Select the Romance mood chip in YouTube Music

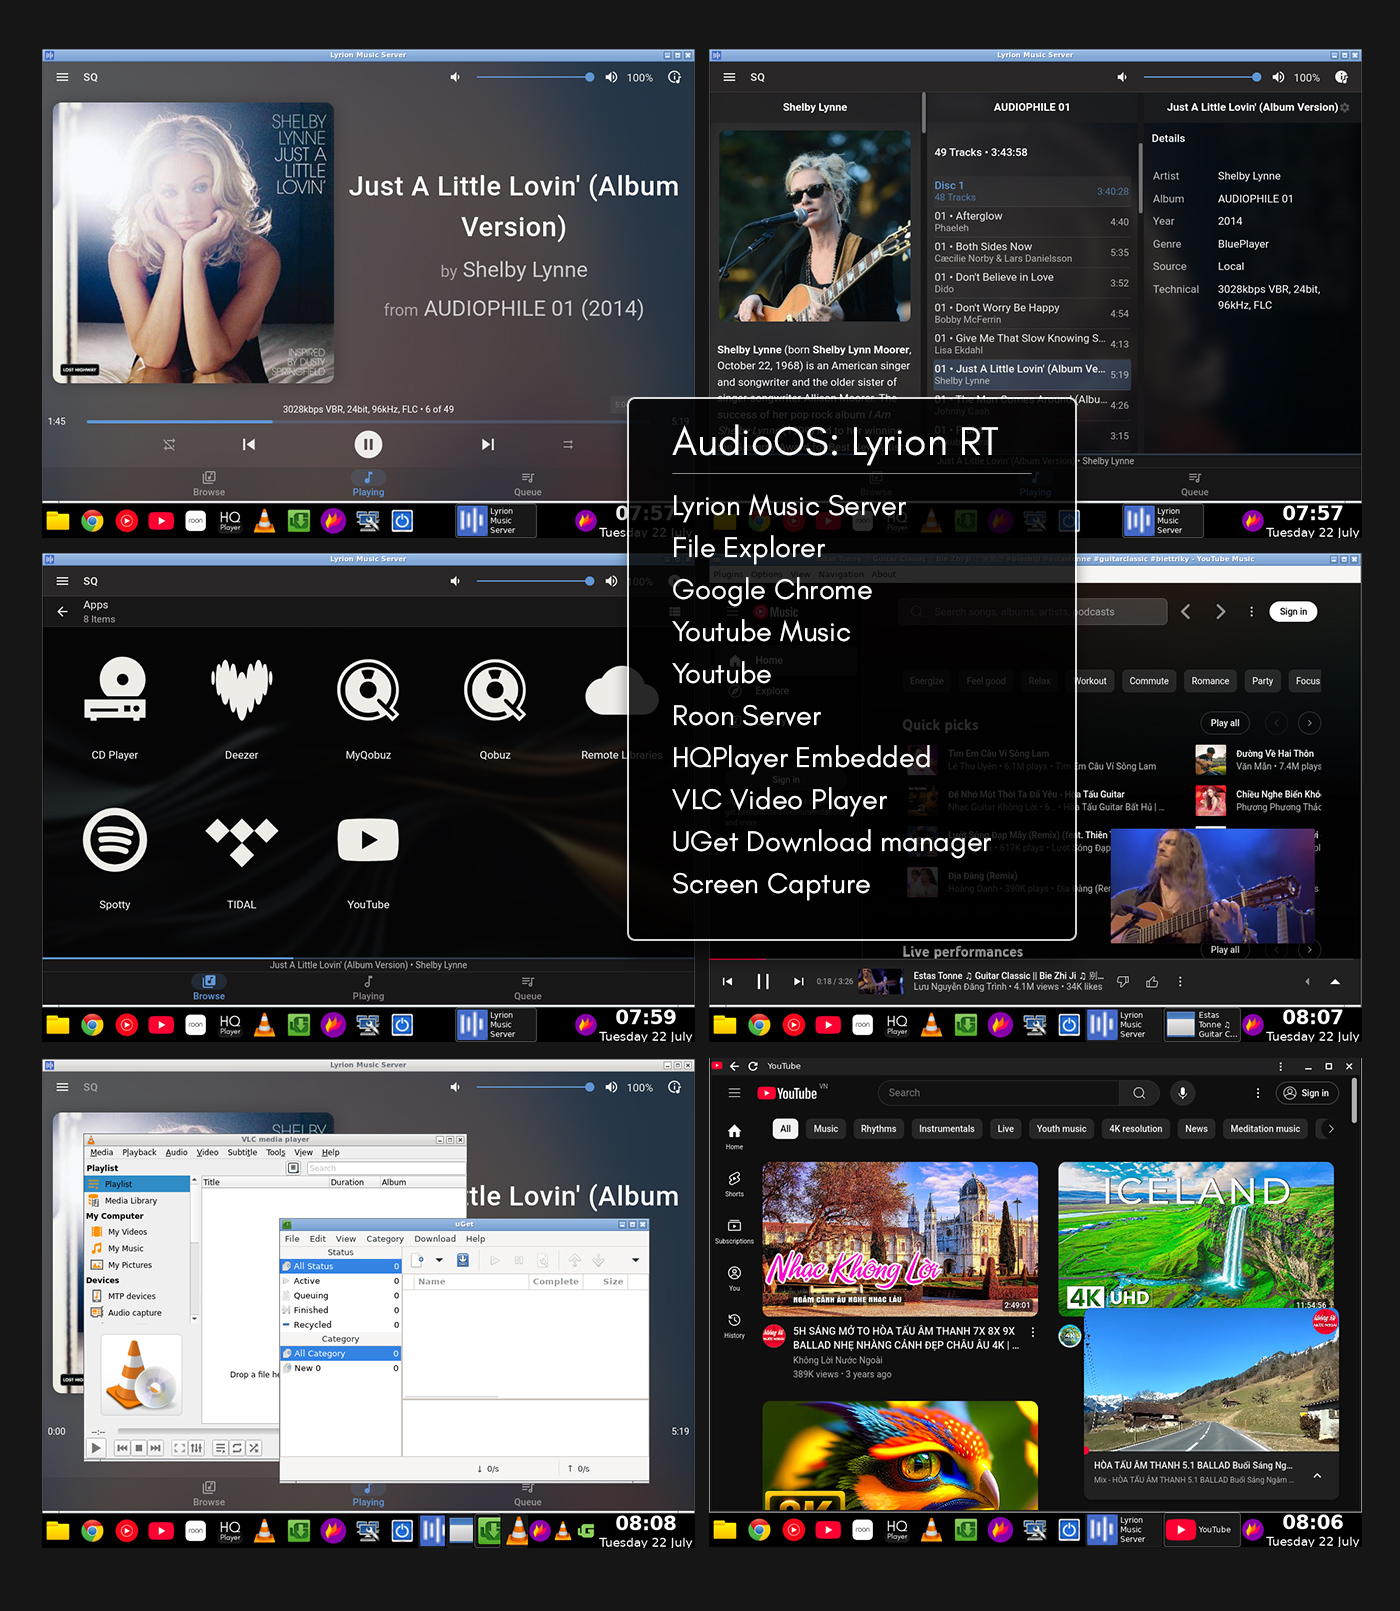pos(1210,681)
